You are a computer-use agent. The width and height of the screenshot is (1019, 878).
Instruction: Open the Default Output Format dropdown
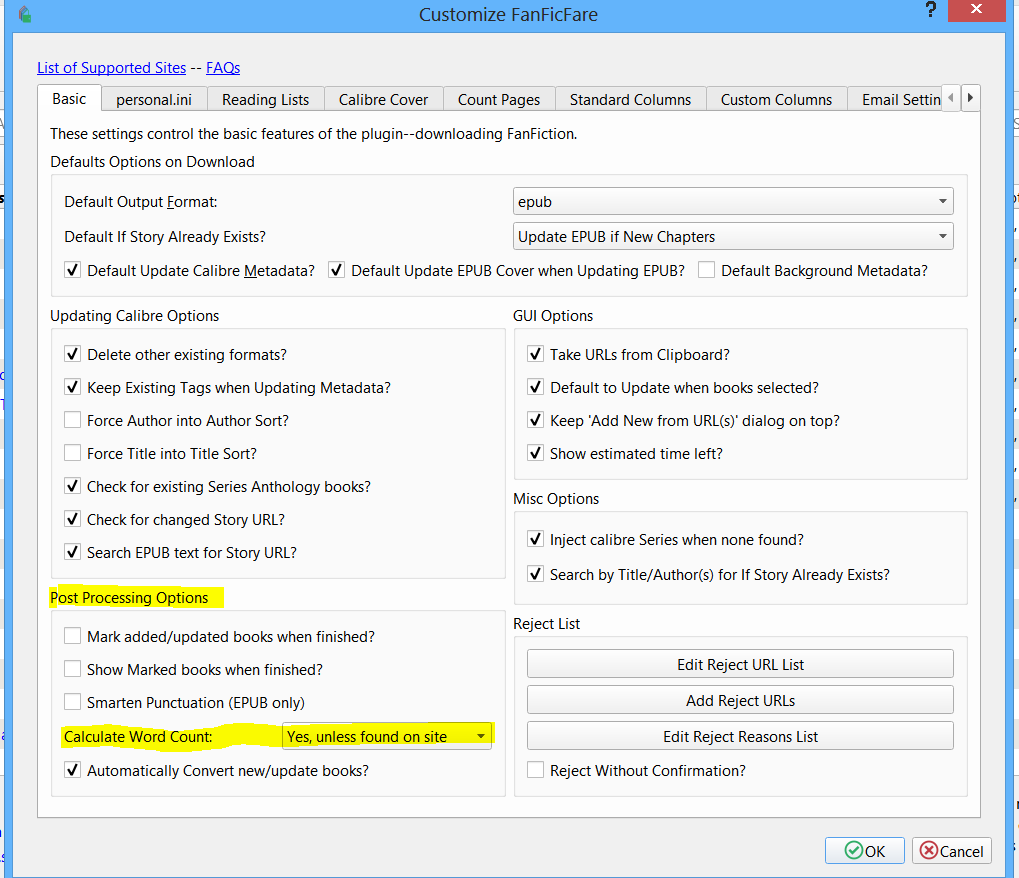pyautogui.click(x=733, y=201)
